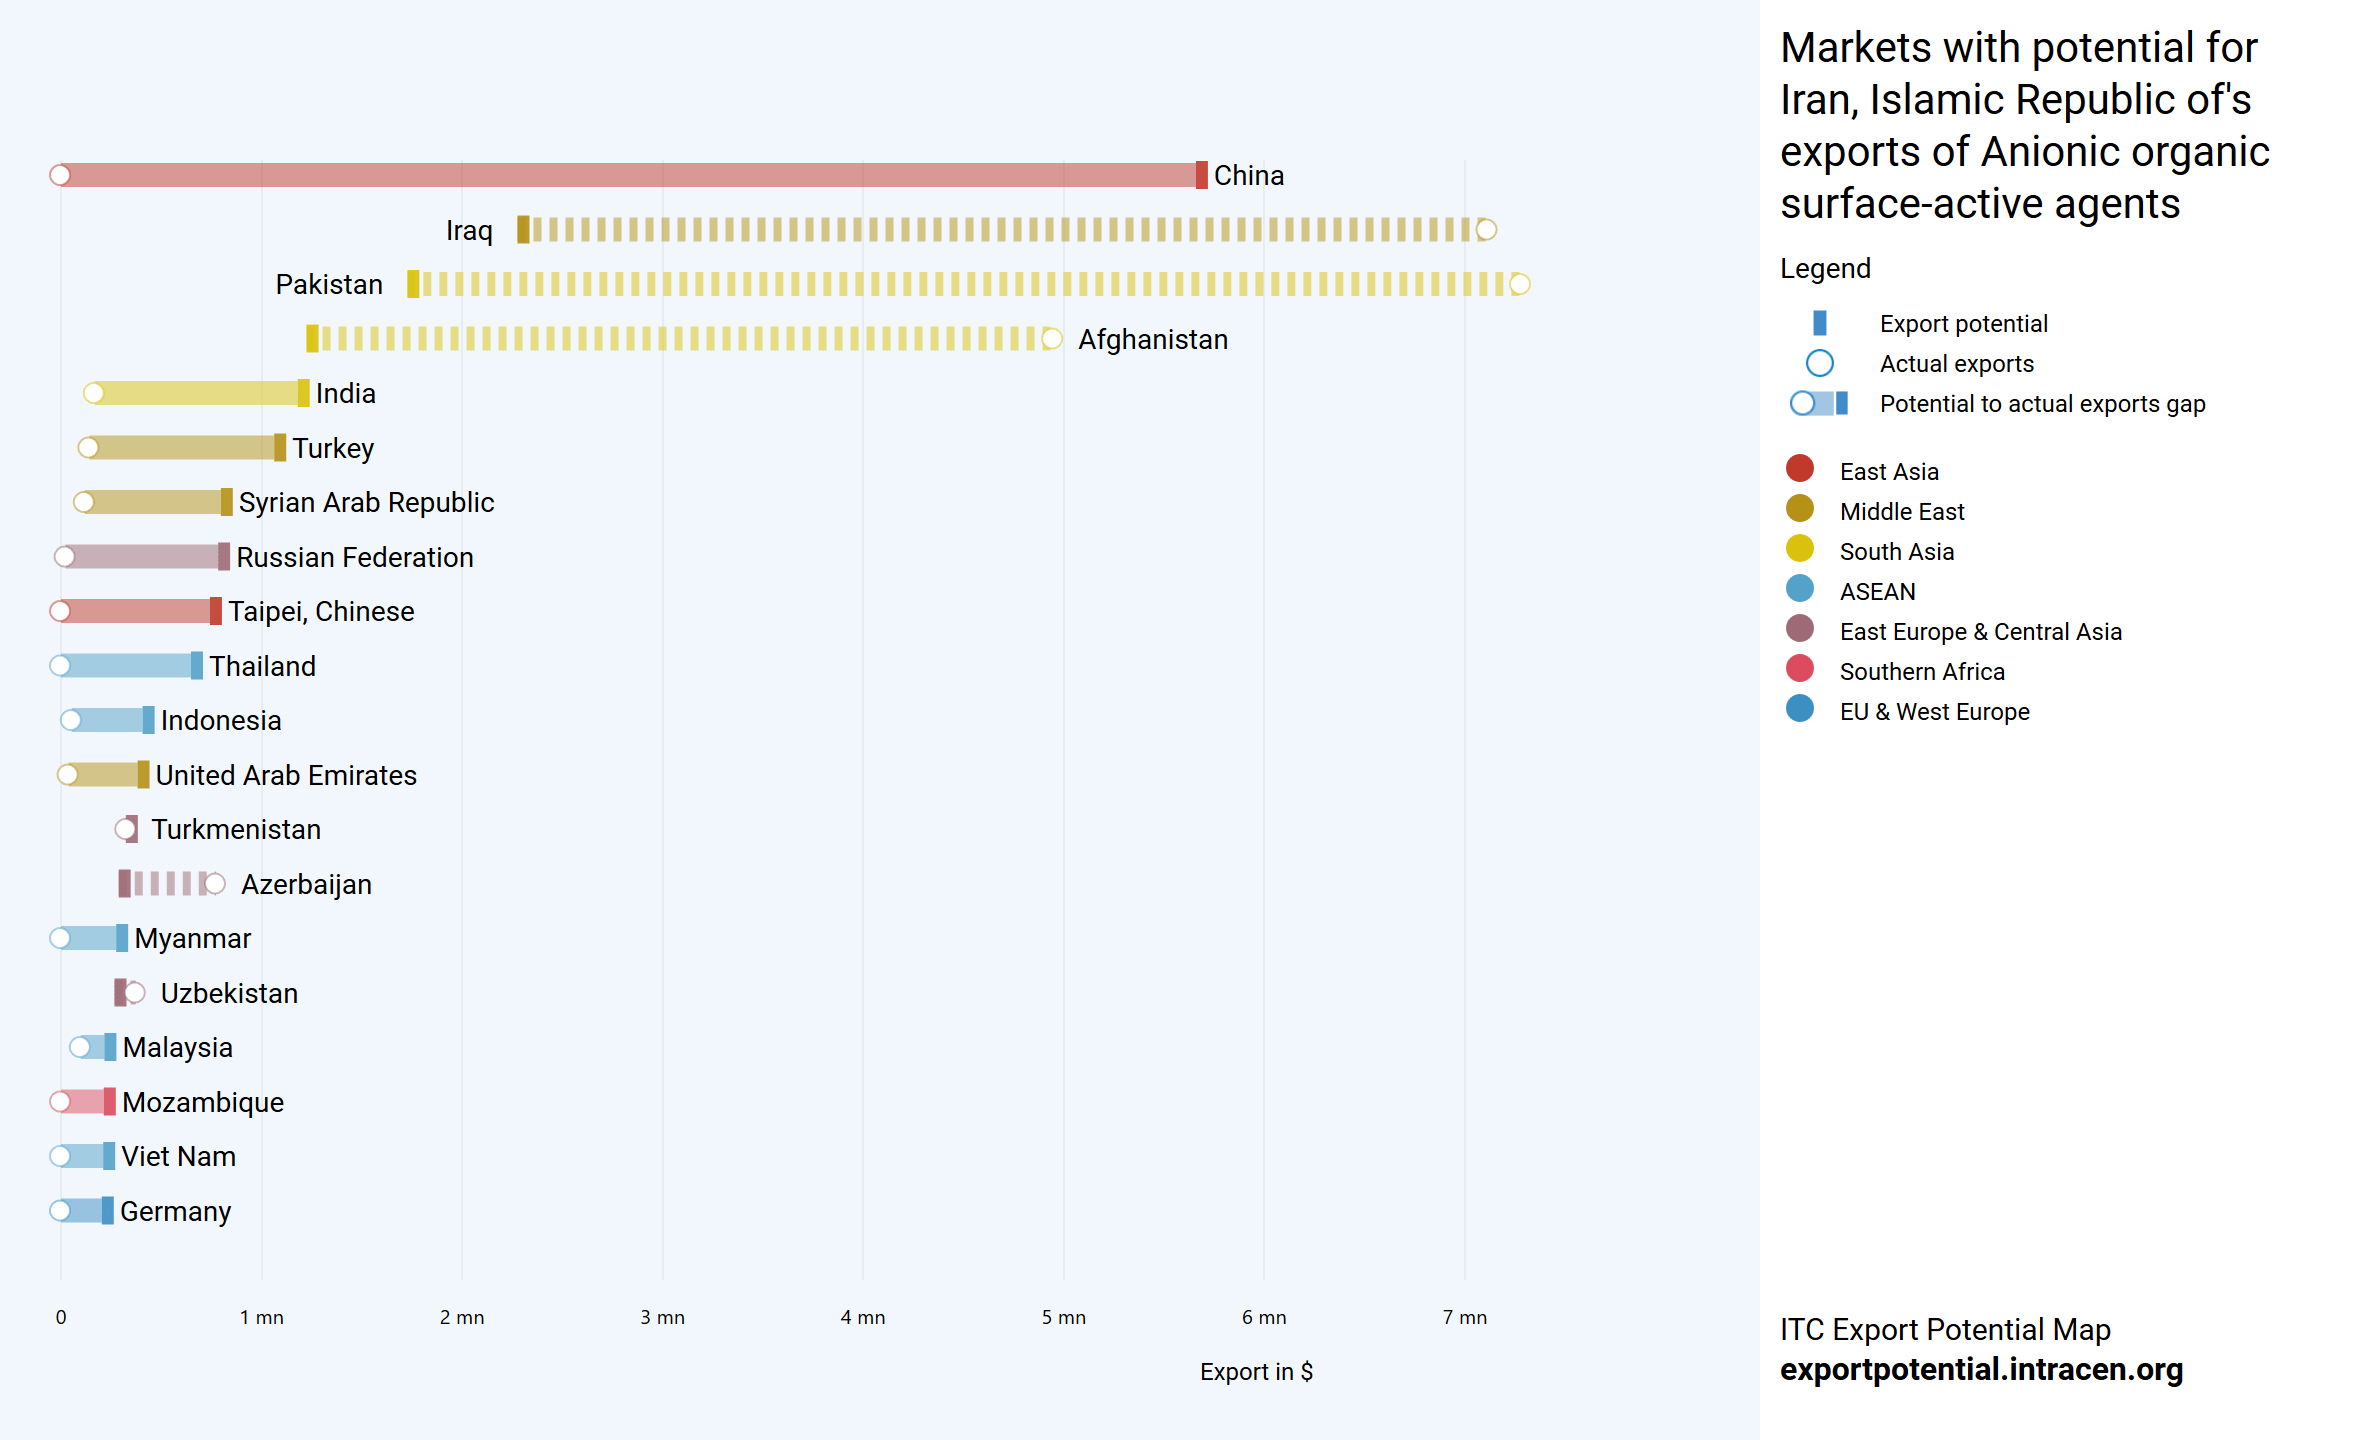Click the Export potential legend bar icon

(x=1819, y=323)
